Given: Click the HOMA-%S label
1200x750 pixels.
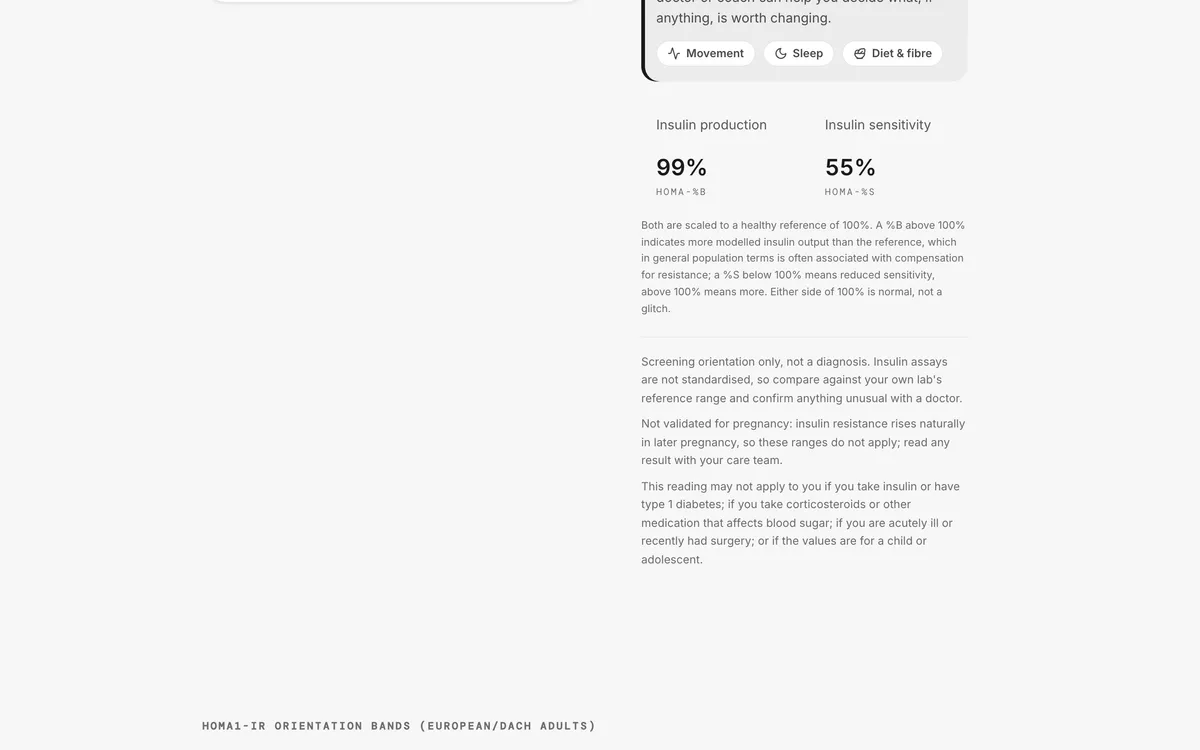Looking at the screenshot, I should (850, 192).
